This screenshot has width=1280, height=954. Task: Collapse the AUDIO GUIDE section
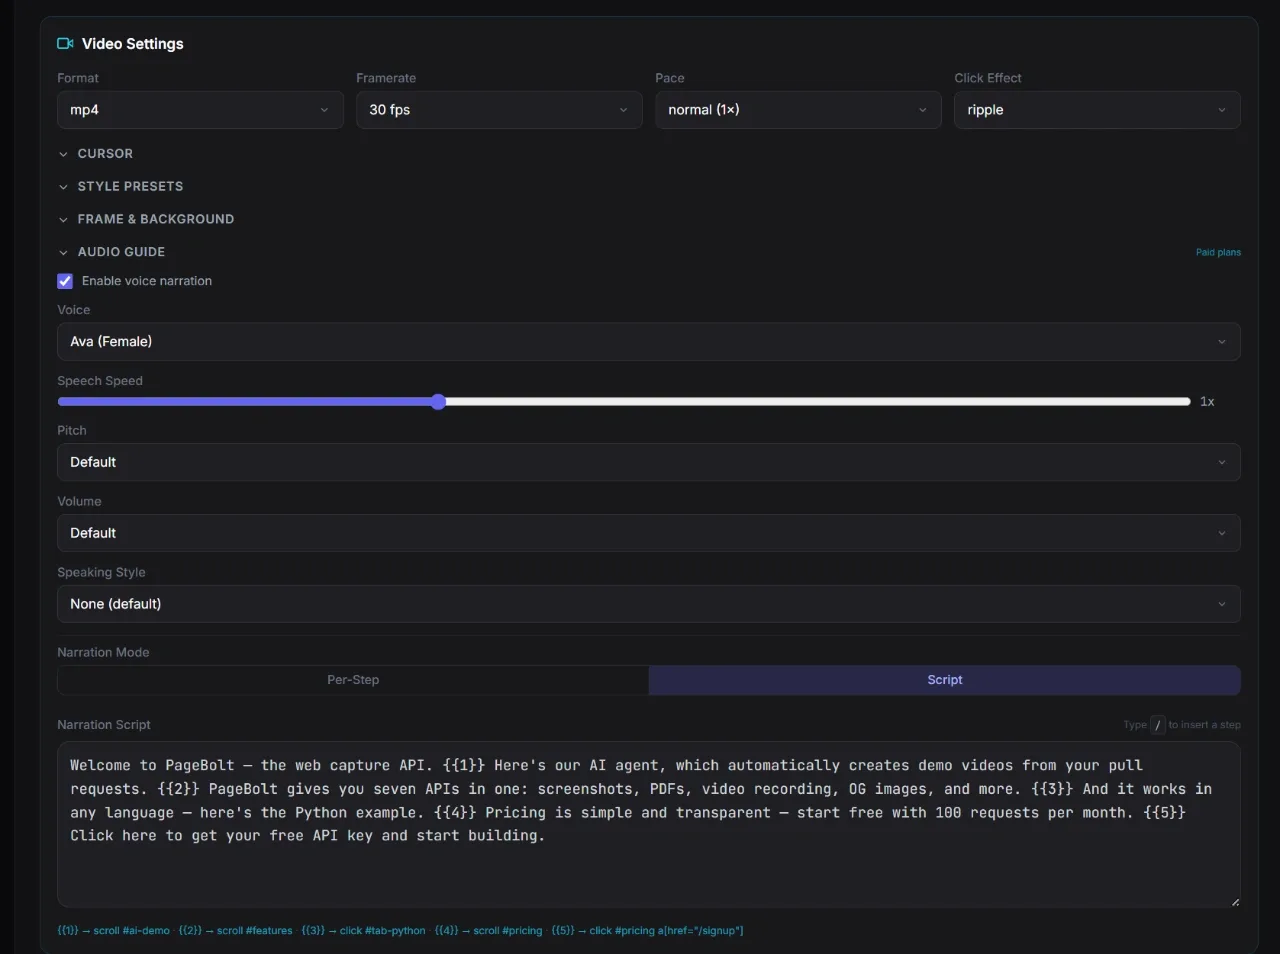(112, 252)
